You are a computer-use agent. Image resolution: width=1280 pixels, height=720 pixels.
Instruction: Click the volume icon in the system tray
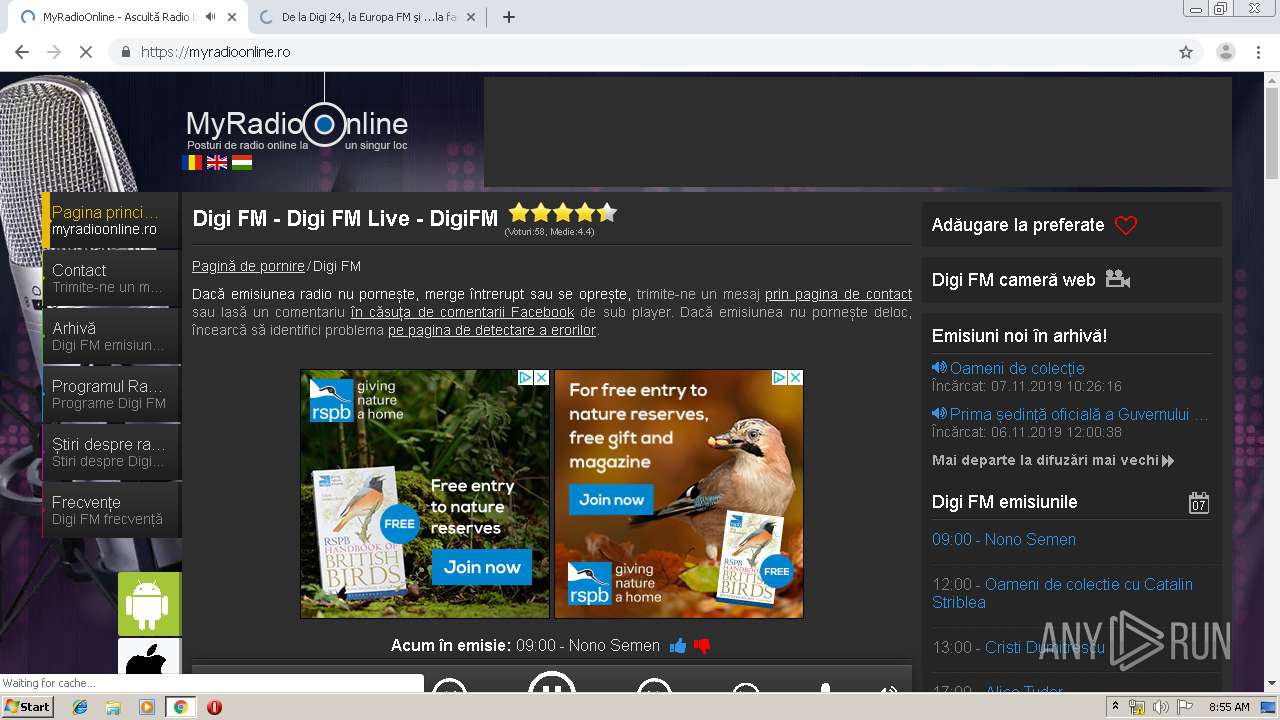pos(1160,707)
